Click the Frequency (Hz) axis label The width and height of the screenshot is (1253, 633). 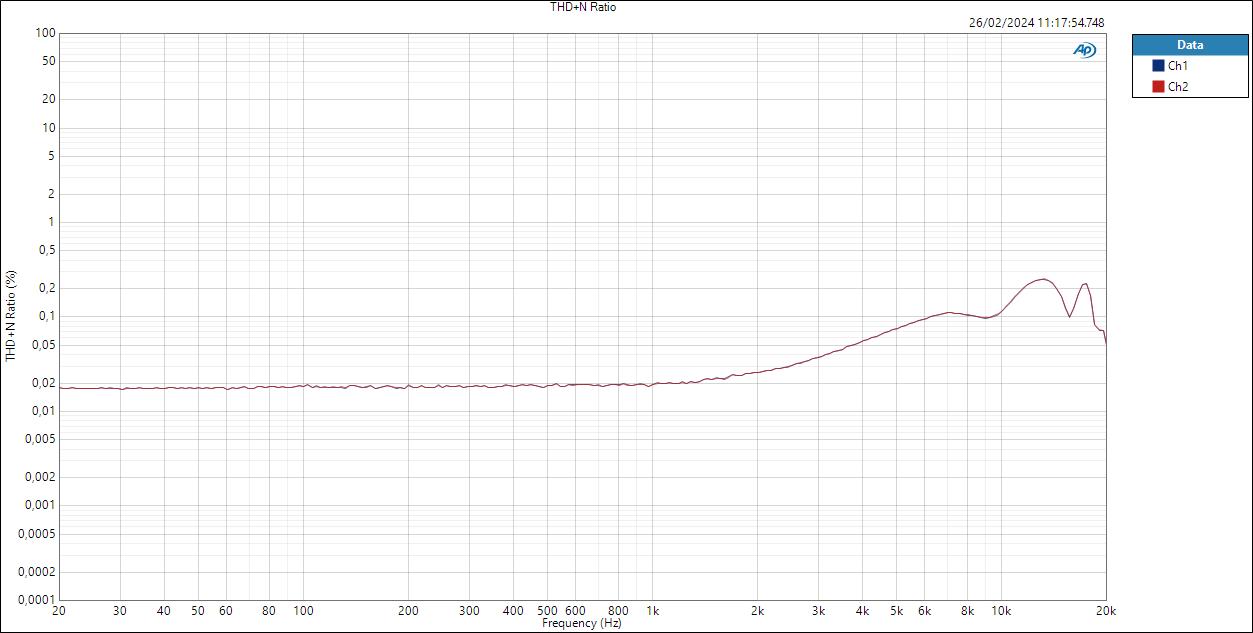pyautogui.click(x=583, y=622)
